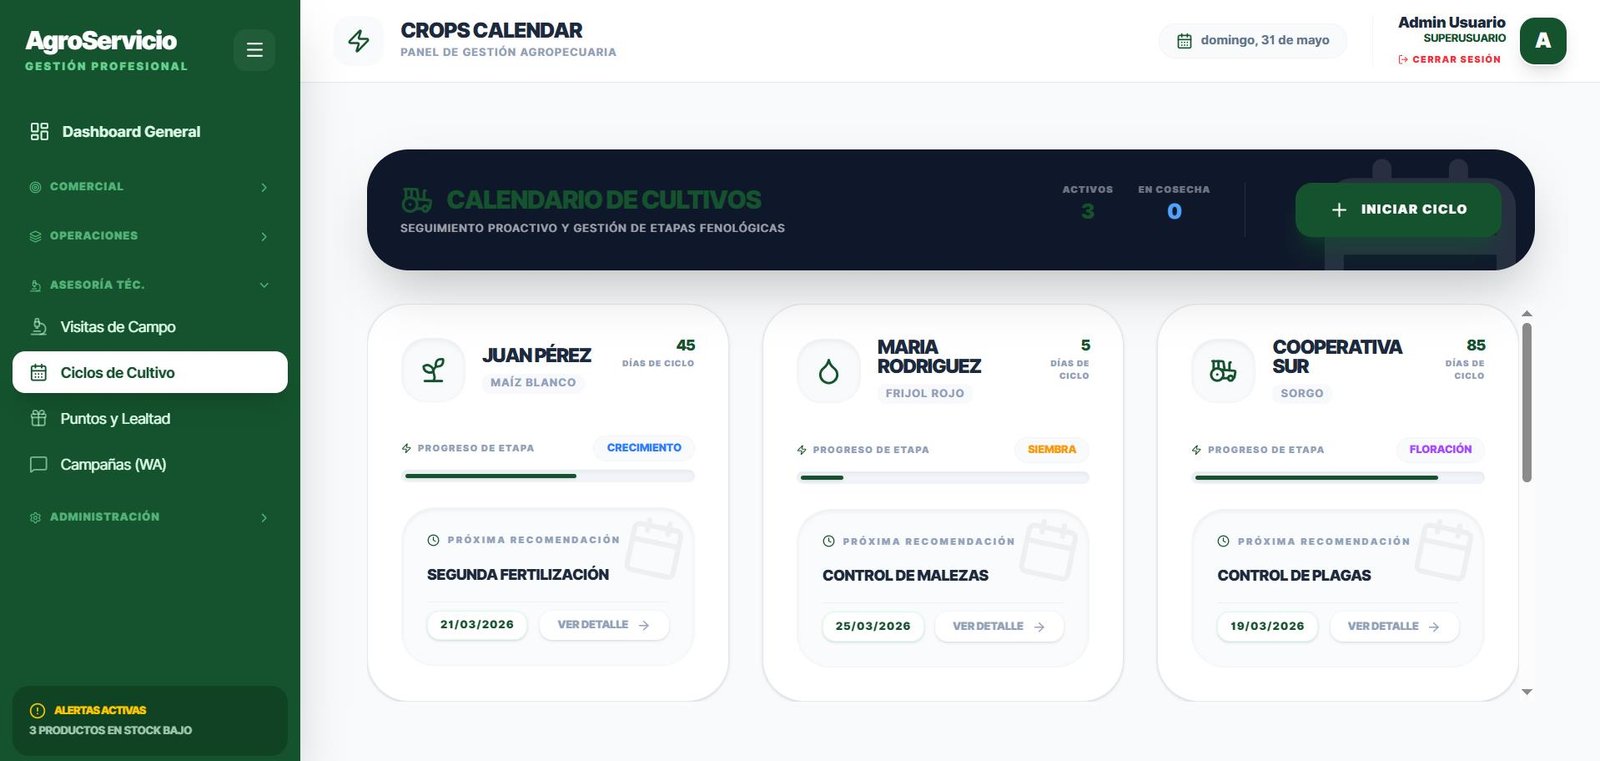Click the calendar icon in the date pill
This screenshot has height=761, width=1600.
click(1184, 41)
